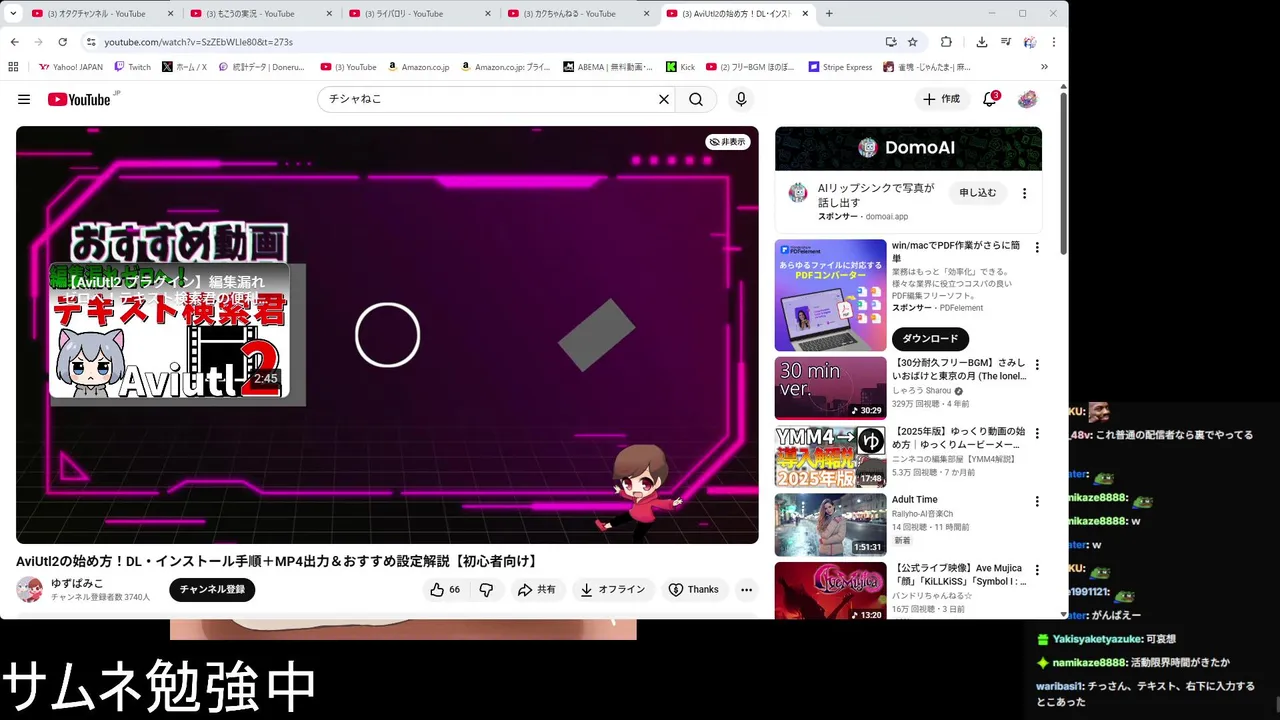The width and height of the screenshot is (1280, 720).
Task: Open the ABEMA bookmark
Action: click(x=608, y=67)
